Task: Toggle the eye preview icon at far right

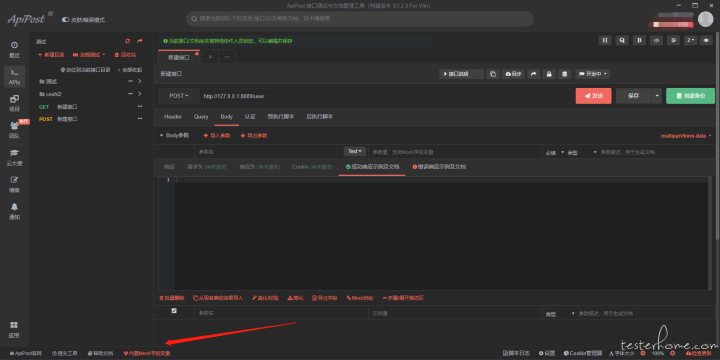Action: click(x=706, y=40)
